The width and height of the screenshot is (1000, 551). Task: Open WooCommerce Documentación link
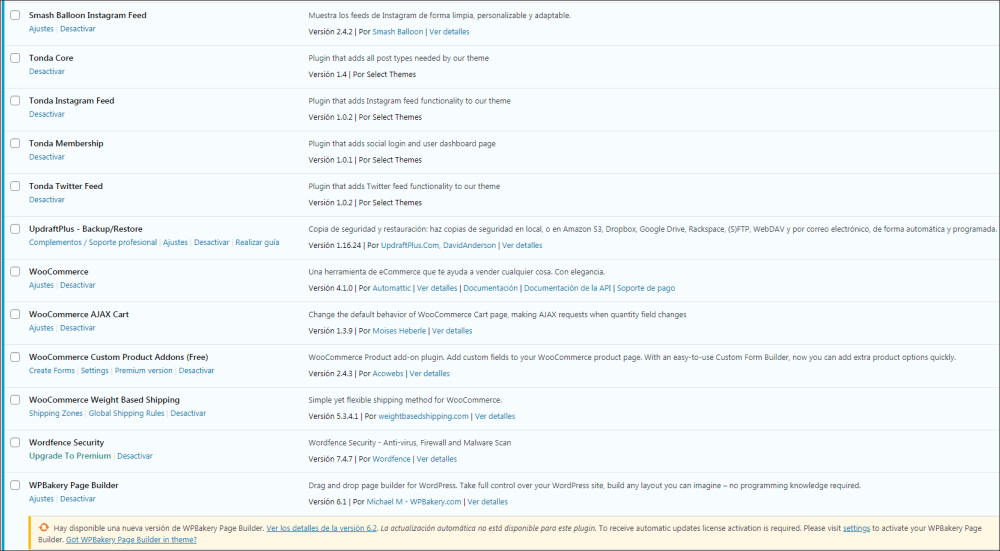tap(490, 288)
